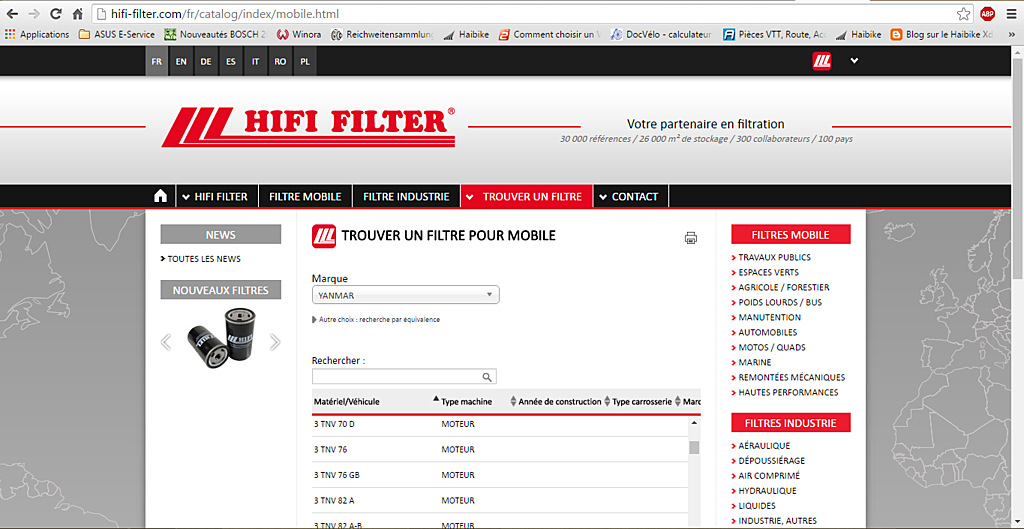This screenshot has width=1024, height=529.
Task: Open the Adblock Plus extension icon
Action: pyautogui.click(x=987, y=14)
